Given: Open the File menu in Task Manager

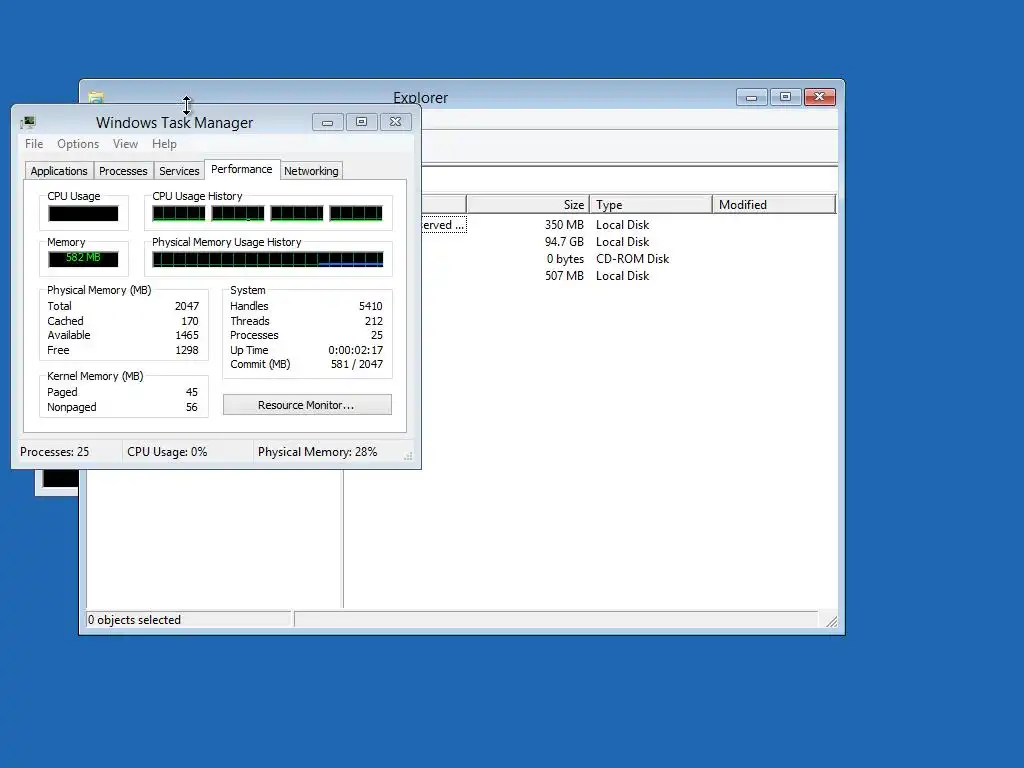Looking at the screenshot, I should [34, 144].
